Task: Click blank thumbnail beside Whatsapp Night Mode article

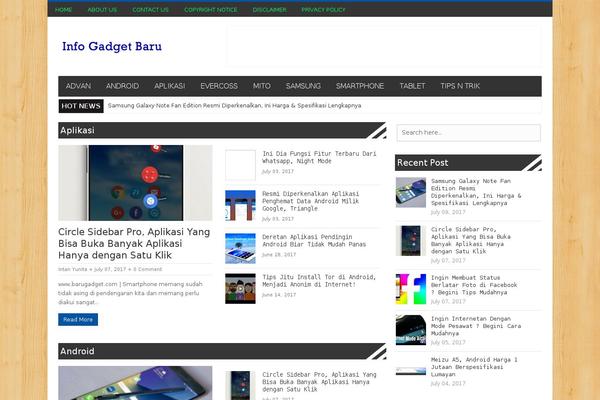Action: [240, 165]
